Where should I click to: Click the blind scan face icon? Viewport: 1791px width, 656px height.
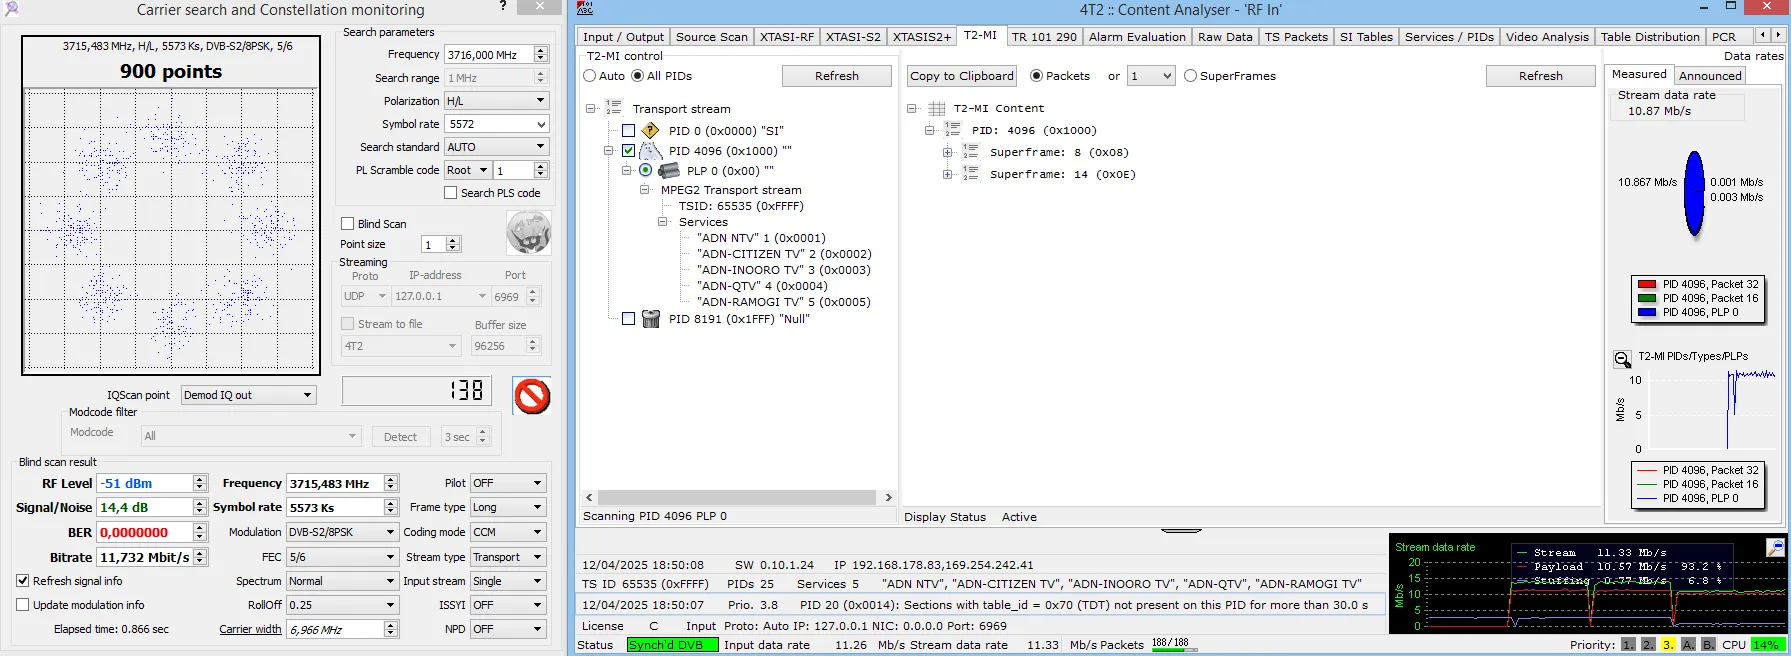point(528,232)
